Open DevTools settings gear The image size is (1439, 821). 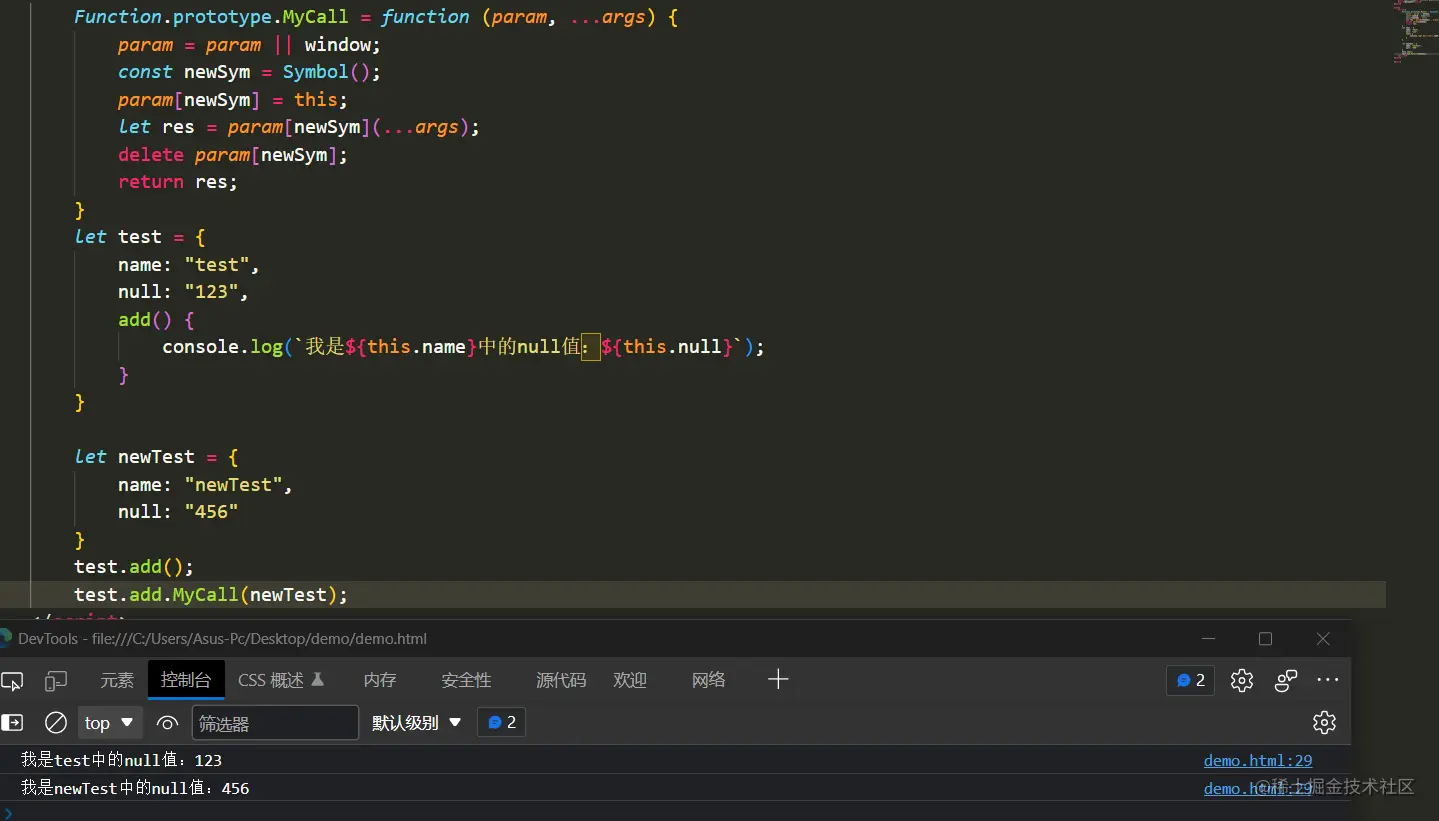1242,680
